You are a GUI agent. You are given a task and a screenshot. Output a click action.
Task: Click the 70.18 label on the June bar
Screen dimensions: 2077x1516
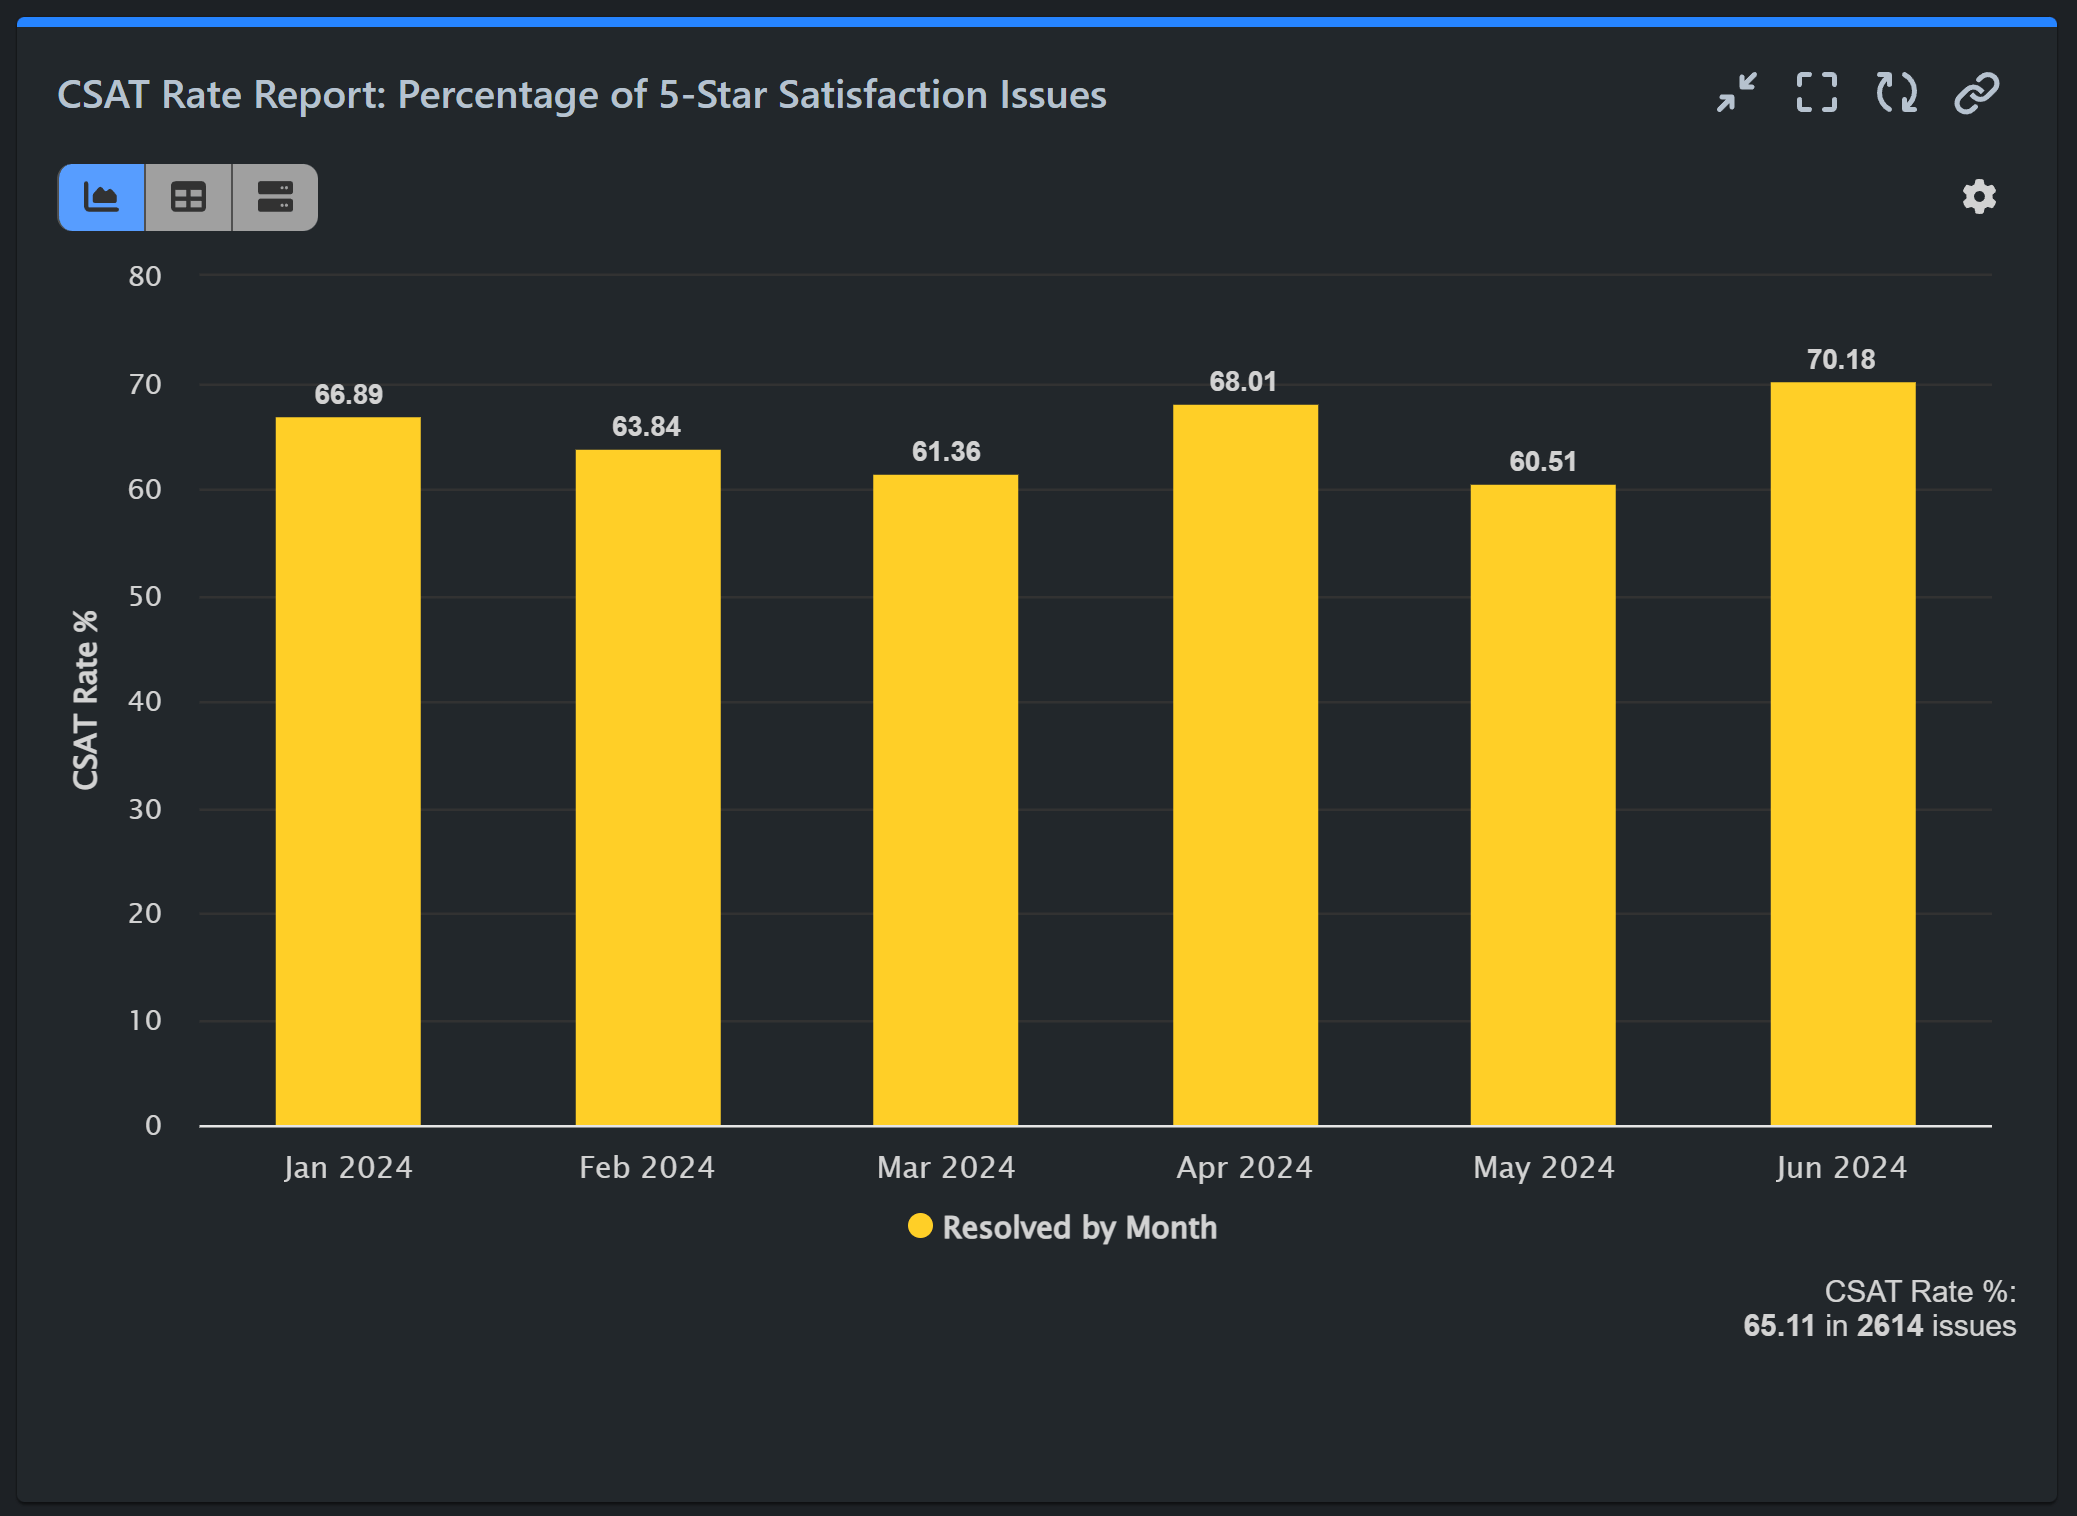pyautogui.click(x=1841, y=359)
